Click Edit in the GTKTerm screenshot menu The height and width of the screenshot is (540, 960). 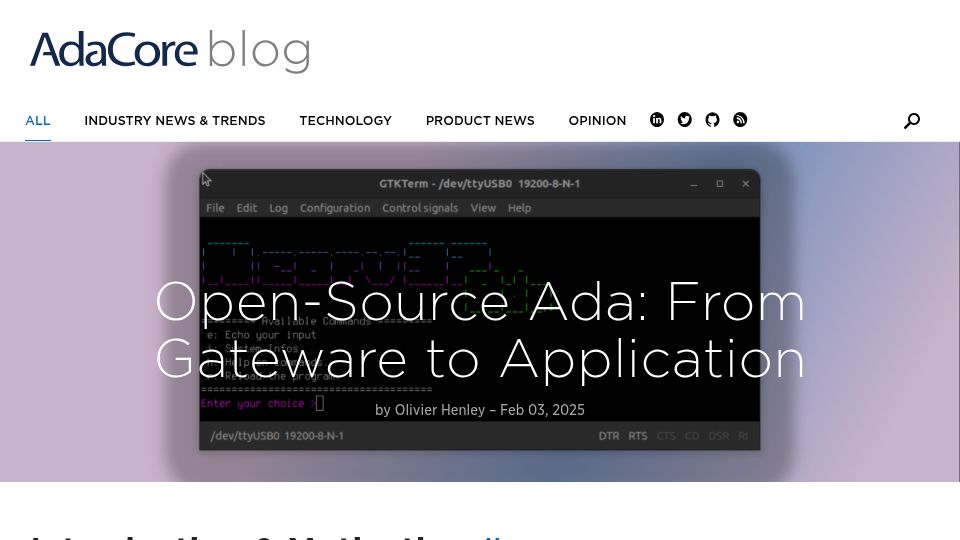pyautogui.click(x=247, y=208)
